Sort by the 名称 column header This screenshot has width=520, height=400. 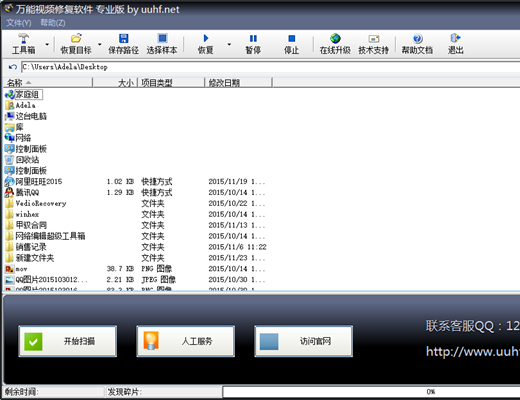(48, 82)
